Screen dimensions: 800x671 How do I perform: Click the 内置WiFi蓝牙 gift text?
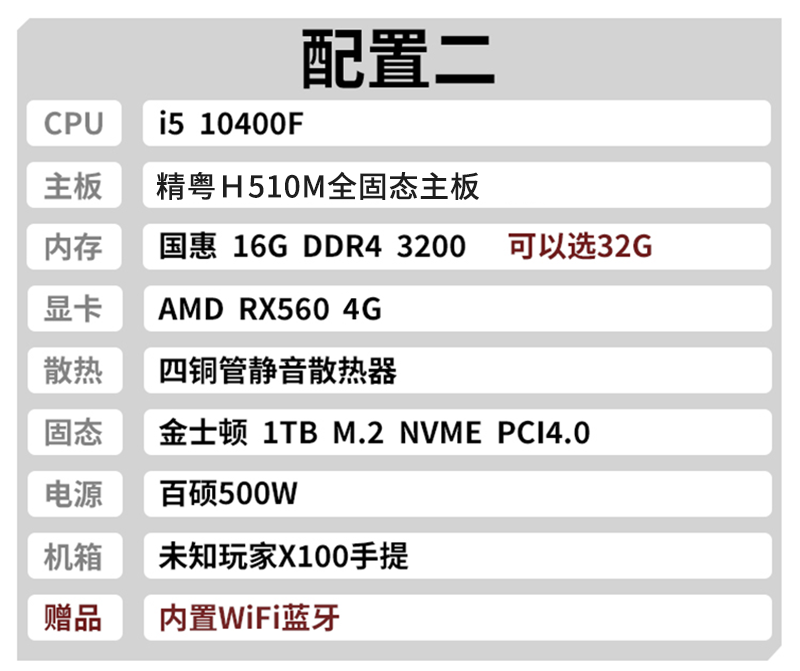coord(250,617)
